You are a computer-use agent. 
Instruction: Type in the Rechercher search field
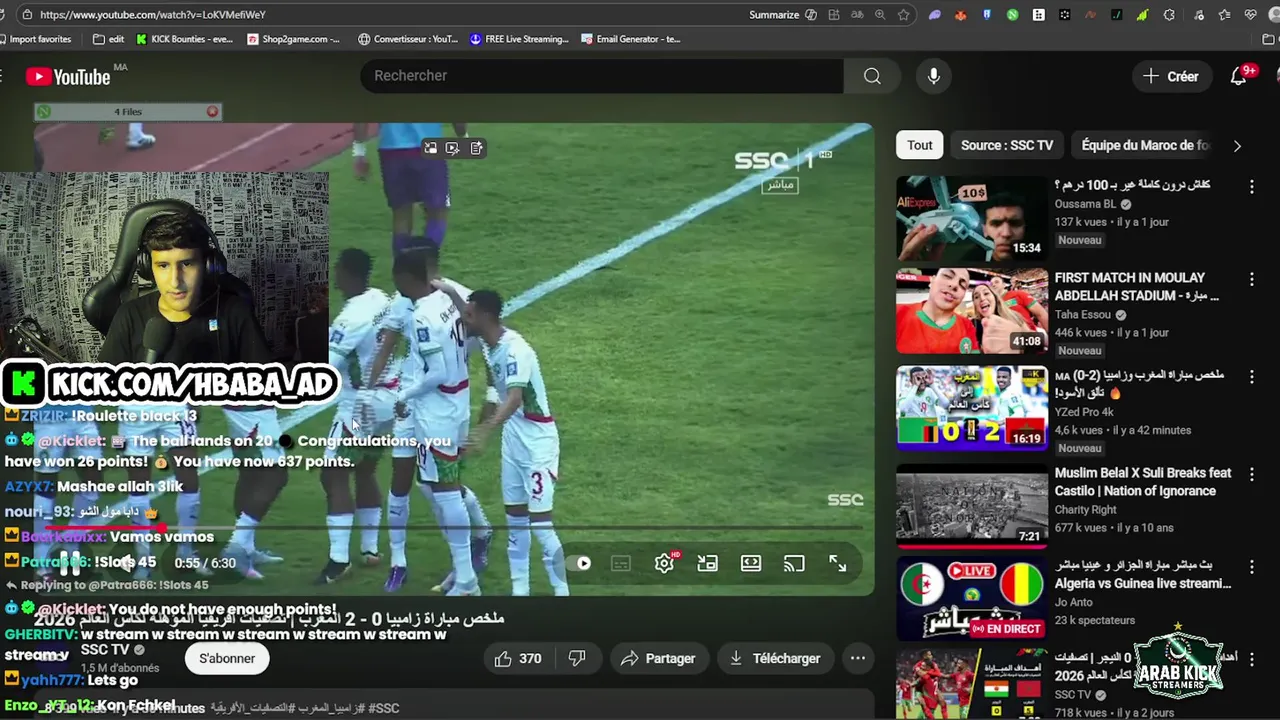(x=602, y=76)
